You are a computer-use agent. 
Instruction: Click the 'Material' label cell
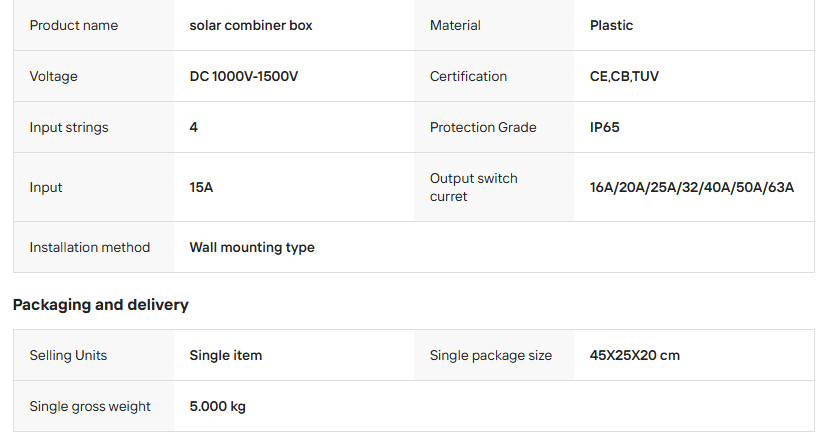coord(455,25)
